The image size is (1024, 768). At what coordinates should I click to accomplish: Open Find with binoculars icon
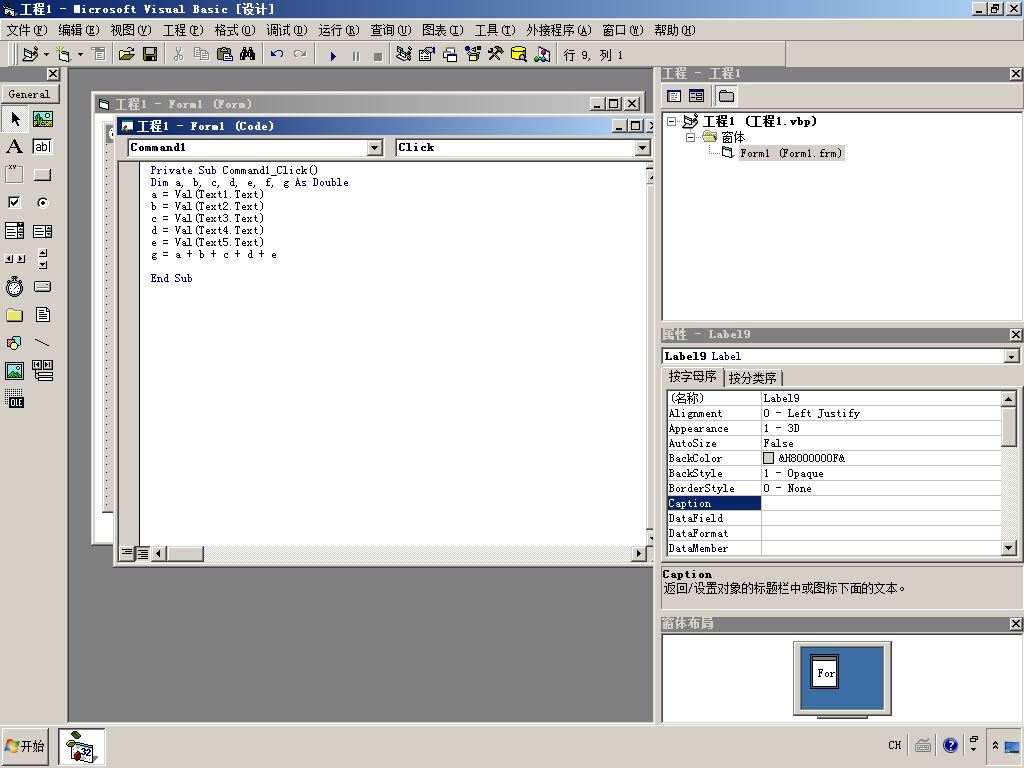pyautogui.click(x=248, y=54)
